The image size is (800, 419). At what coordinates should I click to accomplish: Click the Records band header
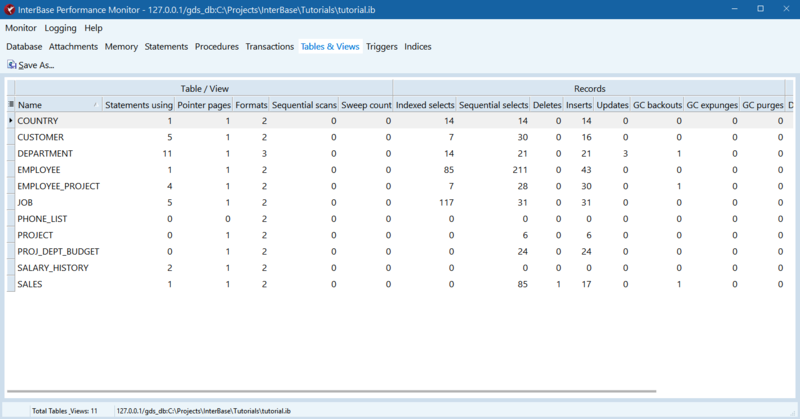[589, 88]
